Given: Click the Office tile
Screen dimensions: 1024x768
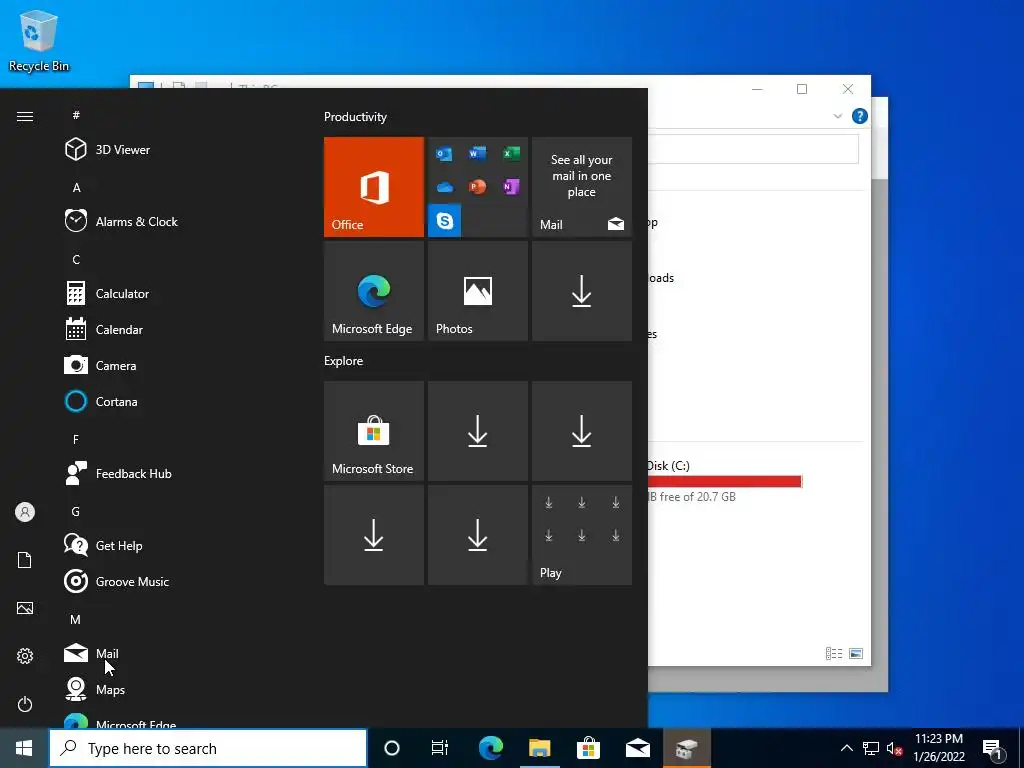Looking at the screenshot, I should (x=374, y=187).
